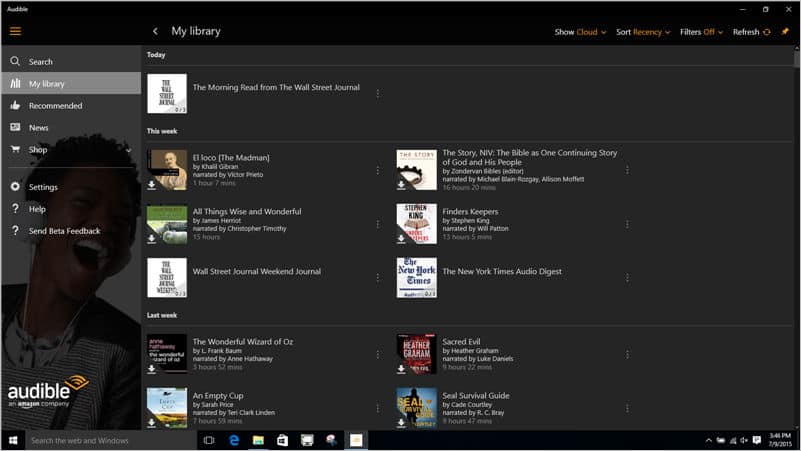Viewport: 801px width, 451px height.
Task: Open Wall Street Journal Weekend Journal cover
Action: (x=167, y=277)
